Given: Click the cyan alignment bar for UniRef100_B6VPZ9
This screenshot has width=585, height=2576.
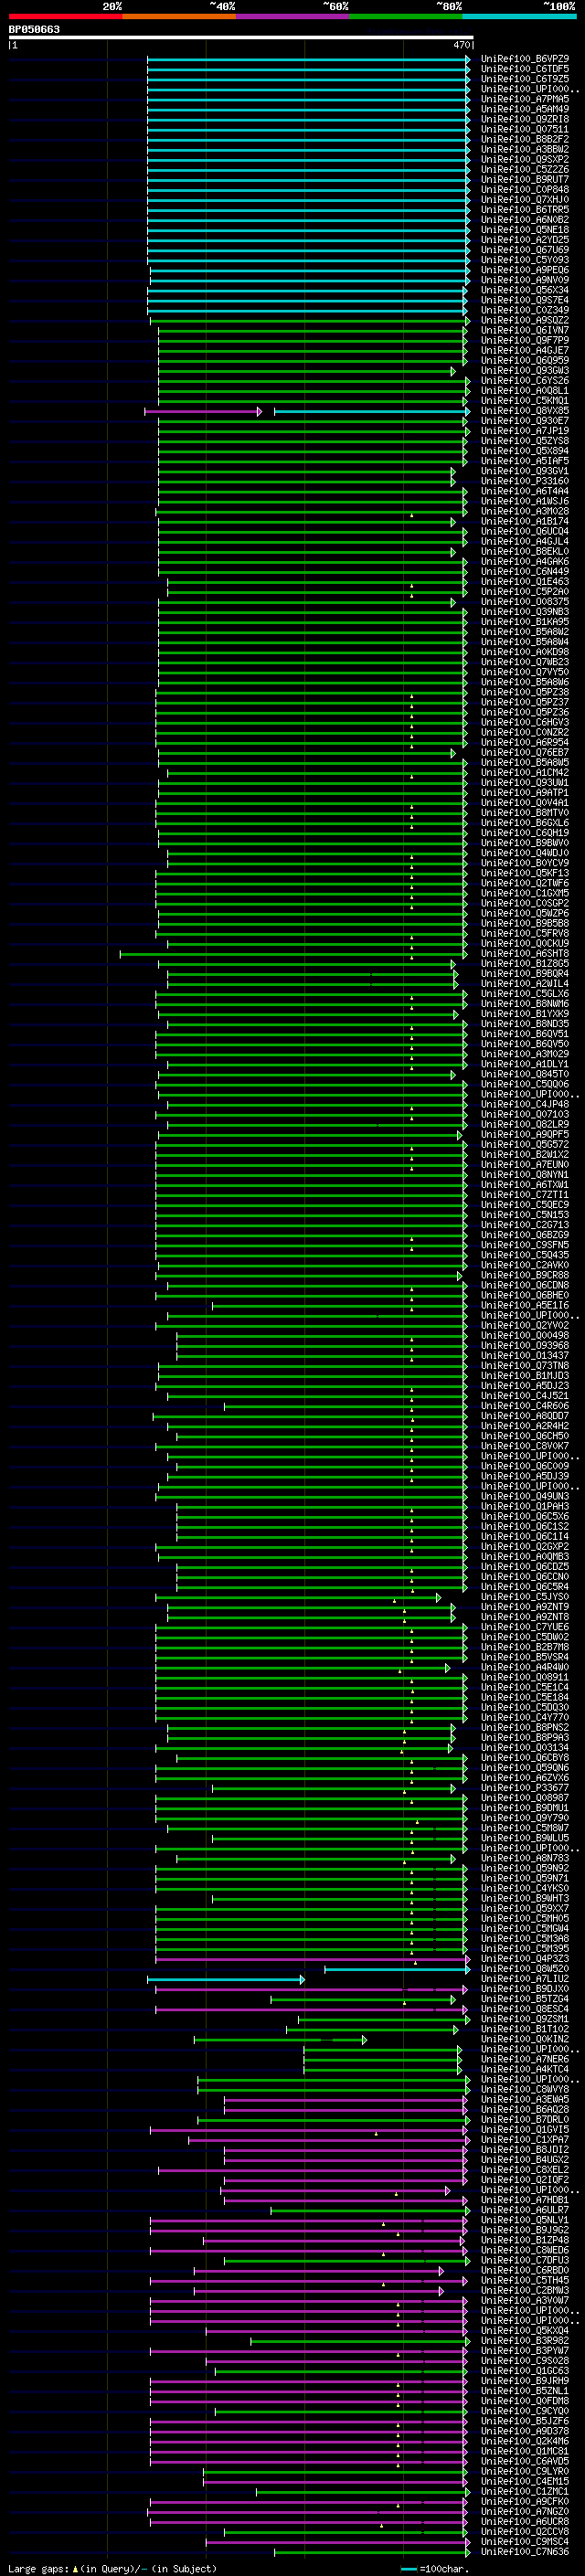Looking at the screenshot, I should point(309,60).
